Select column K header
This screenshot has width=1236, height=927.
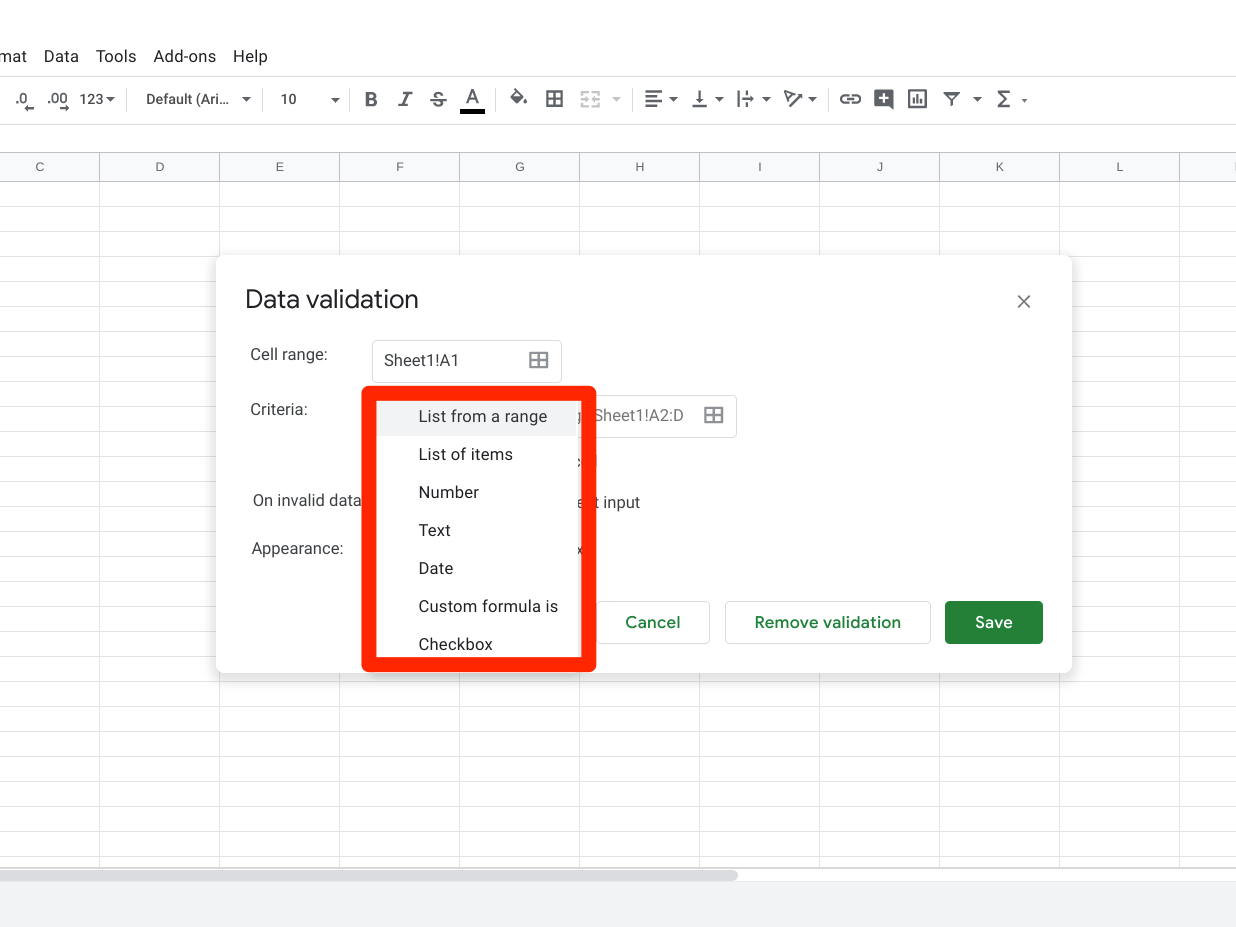1000,167
